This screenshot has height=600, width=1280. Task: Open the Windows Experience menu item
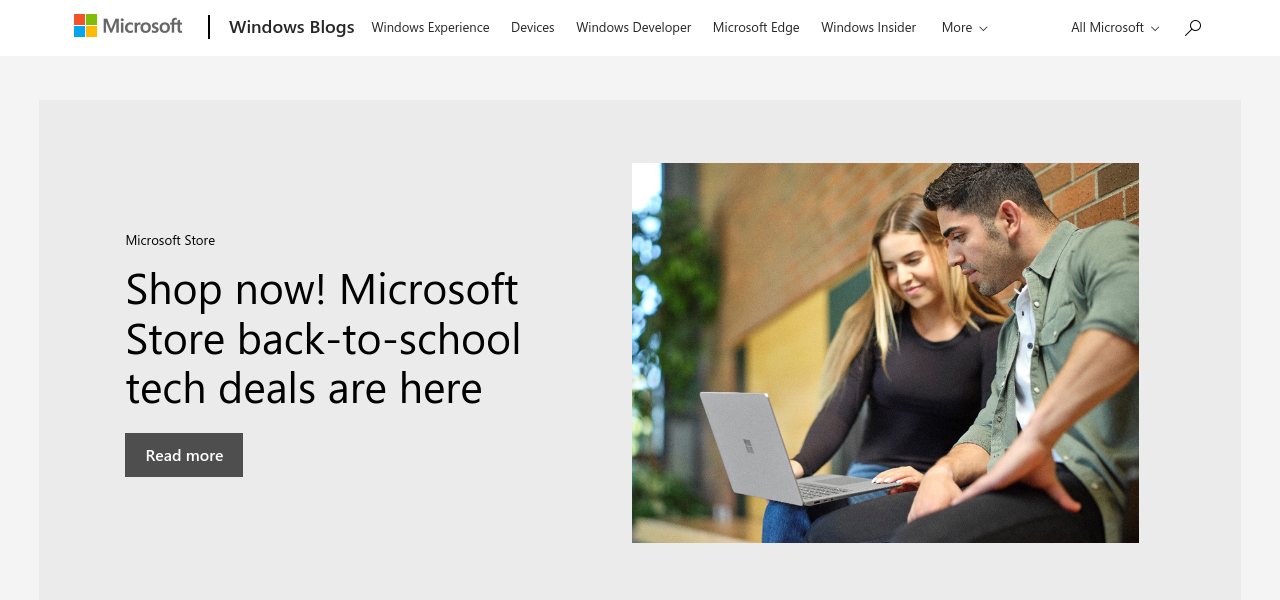coord(430,28)
